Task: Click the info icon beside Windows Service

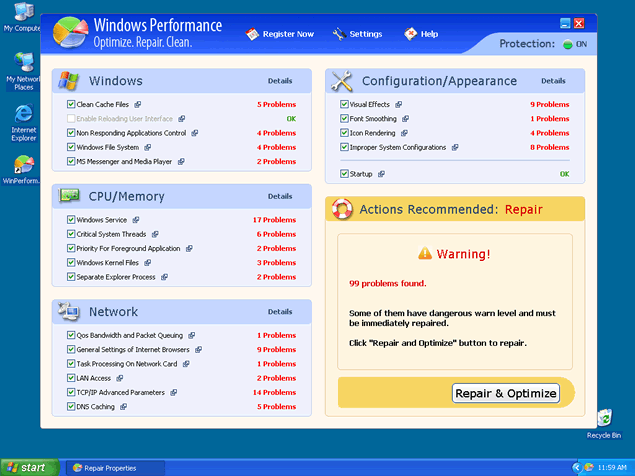Action: click(135, 220)
